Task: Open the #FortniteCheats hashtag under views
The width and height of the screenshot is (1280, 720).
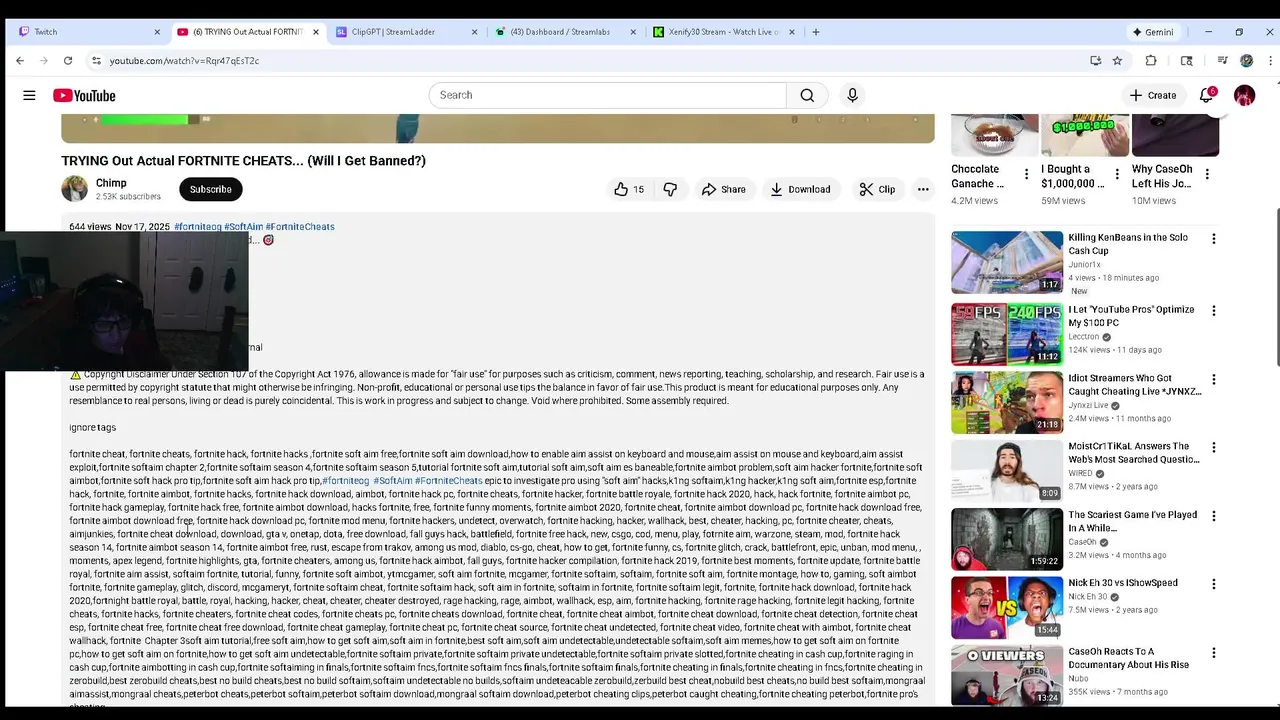Action: tap(300, 227)
